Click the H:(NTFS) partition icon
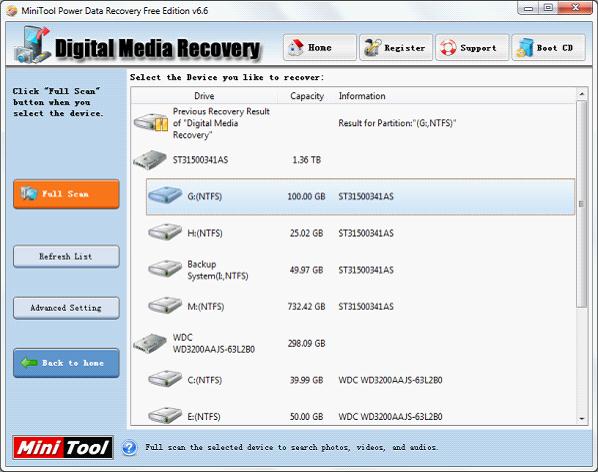 coord(165,232)
